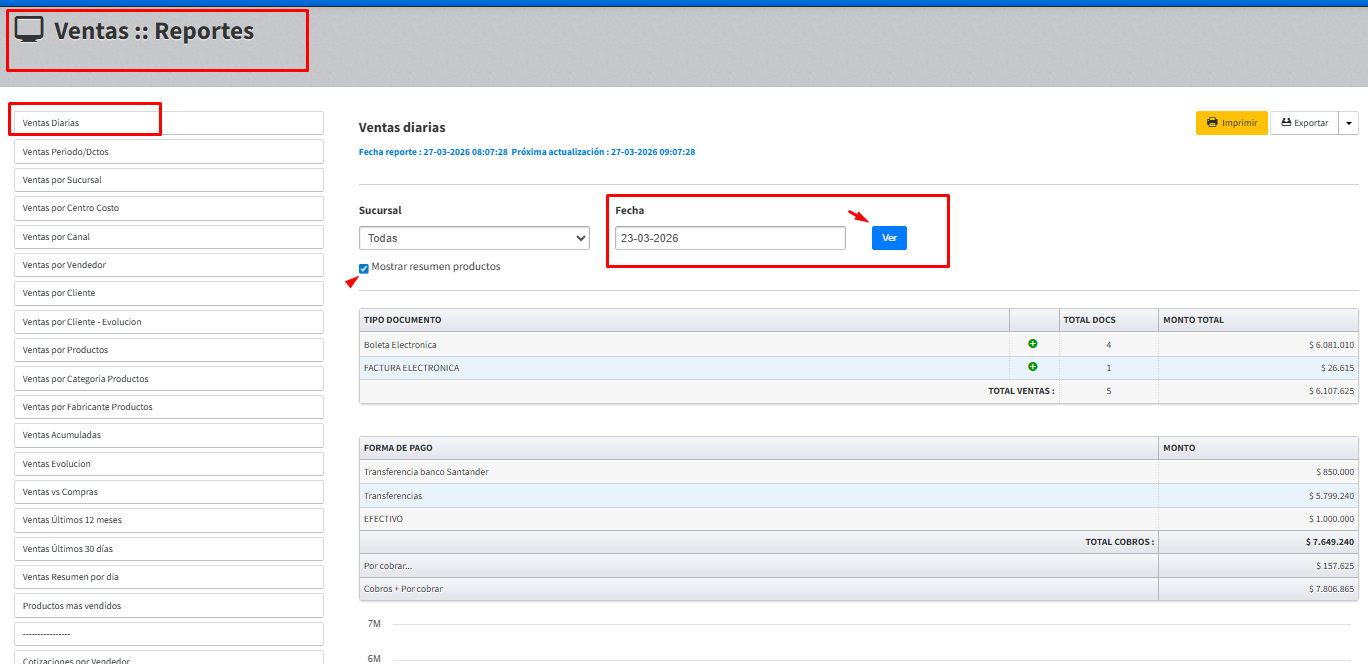Expand the FACTURA ELECTRONICA green plus icon
The height and width of the screenshot is (664, 1368).
pos(1033,367)
